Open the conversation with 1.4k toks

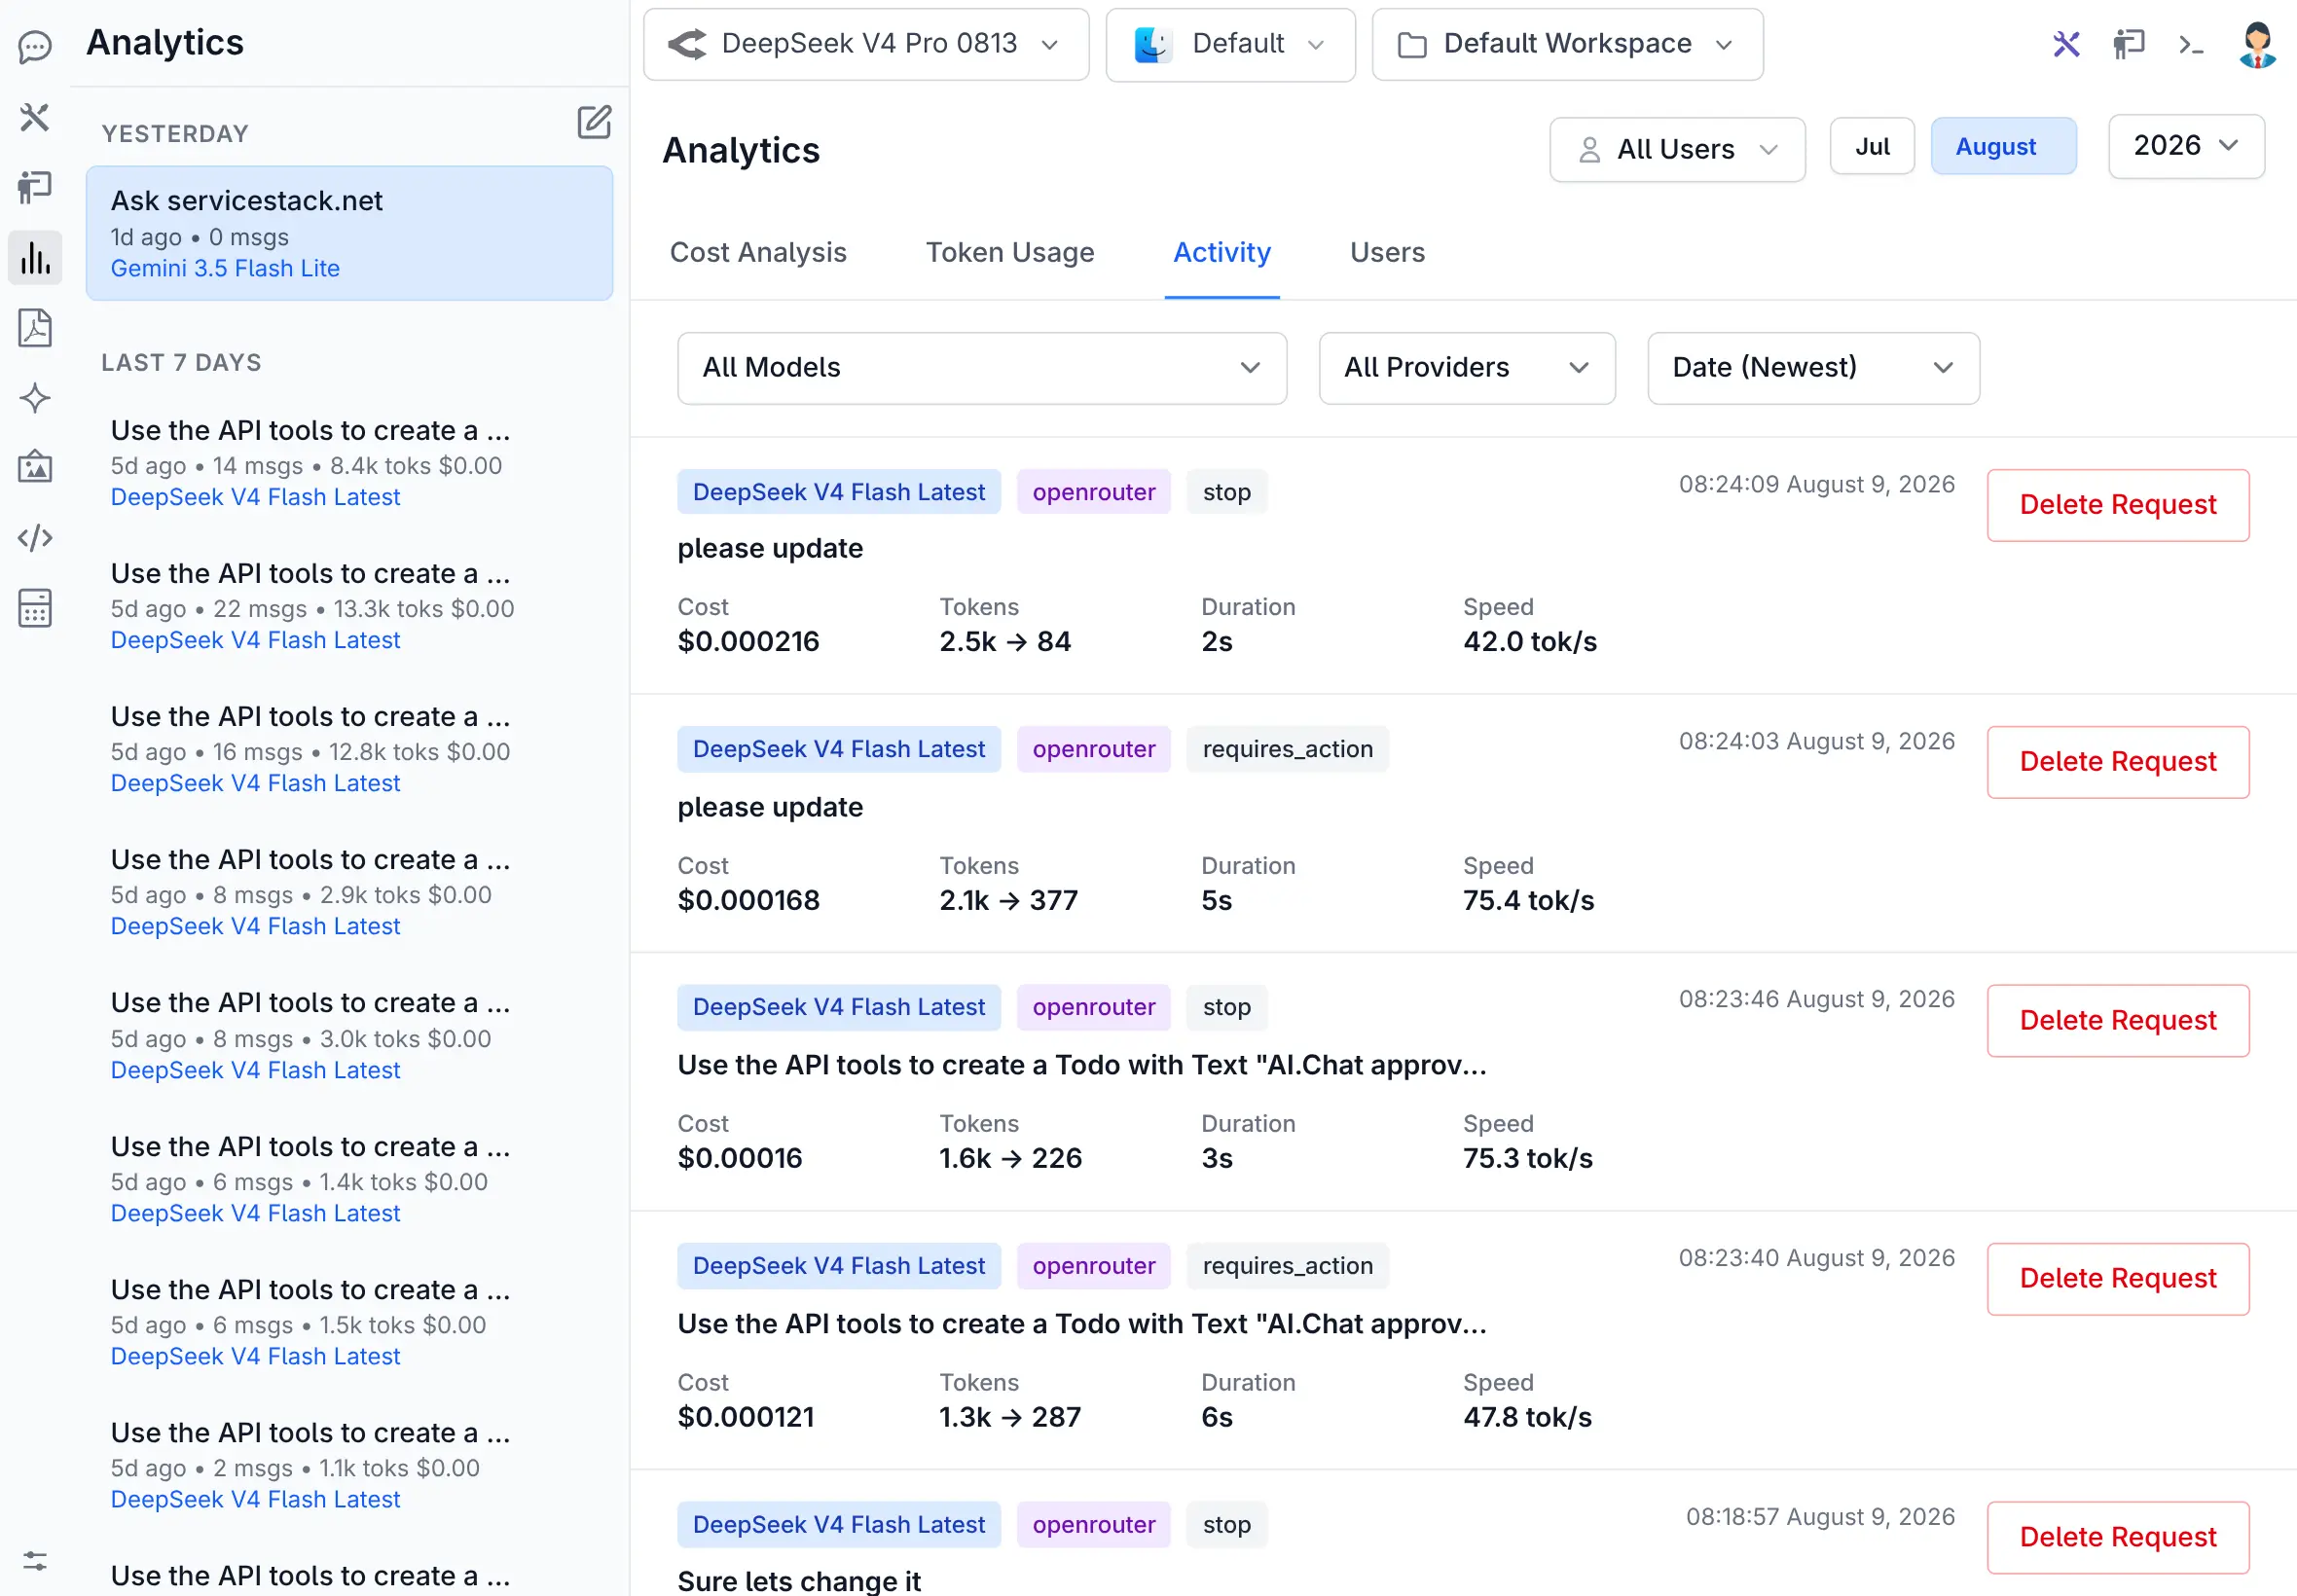point(349,1179)
